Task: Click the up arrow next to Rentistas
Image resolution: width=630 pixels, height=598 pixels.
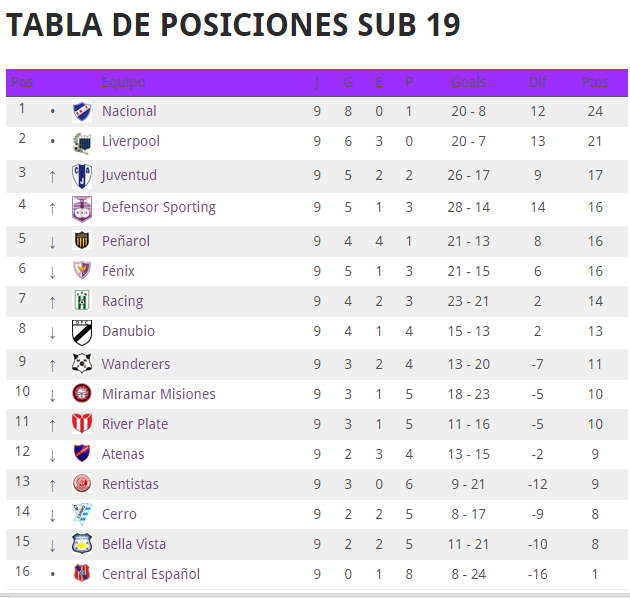Action: (x=52, y=485)
